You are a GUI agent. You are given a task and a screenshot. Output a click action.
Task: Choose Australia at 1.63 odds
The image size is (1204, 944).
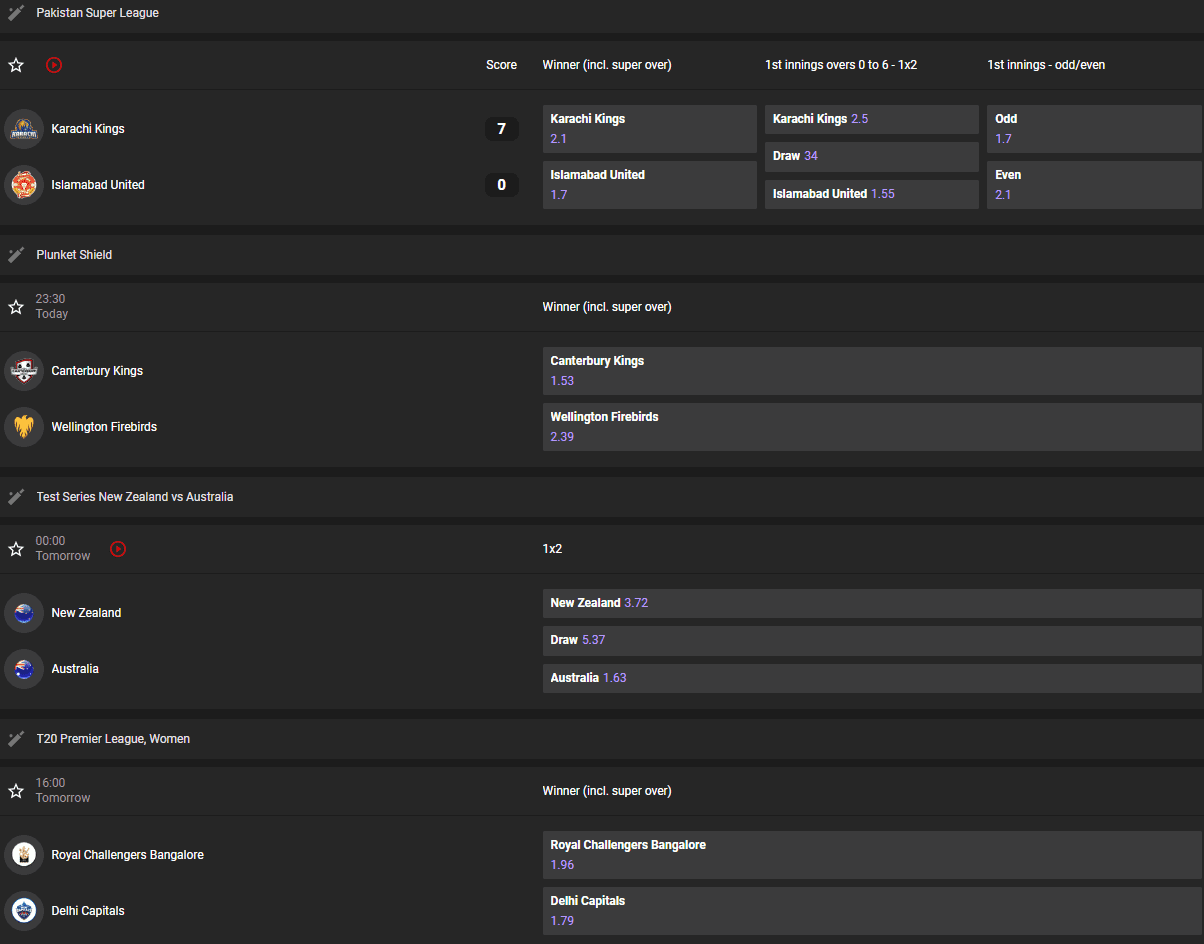point(872,678)
